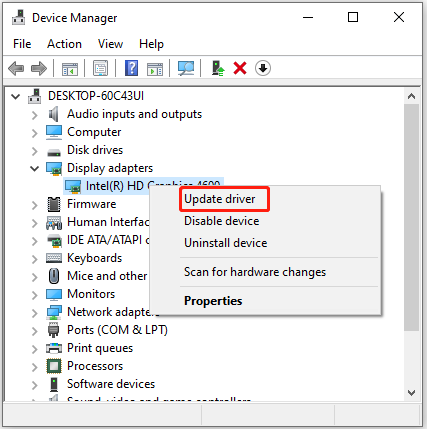Click the Forward arrow toolbar icon
The height and width of the screenshot is (429, 427).
tap(39, 69)
